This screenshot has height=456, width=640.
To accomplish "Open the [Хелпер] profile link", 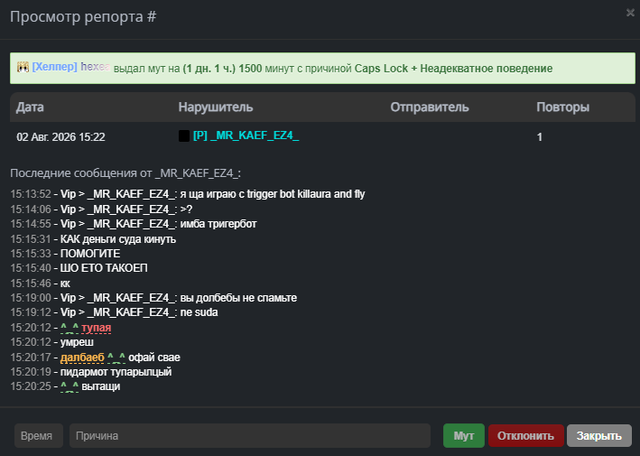I will click(55, 67).
